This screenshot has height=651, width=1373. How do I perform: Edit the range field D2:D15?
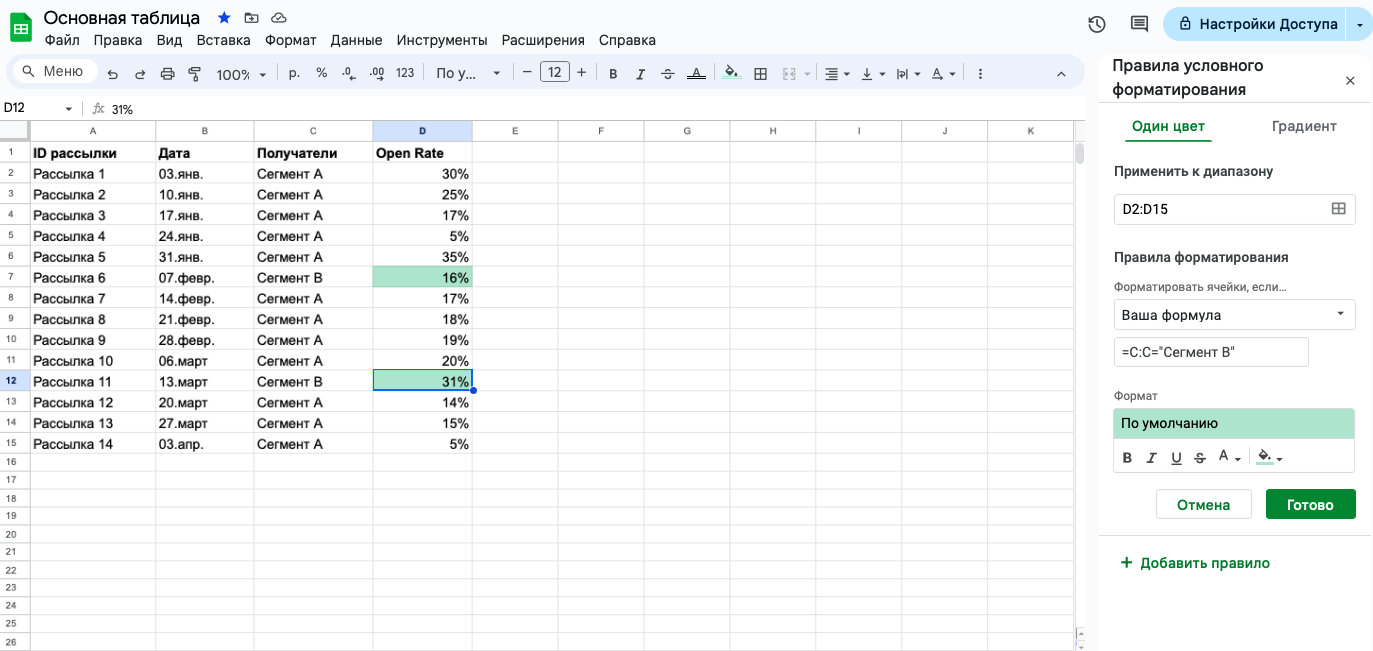point(1234,209)
